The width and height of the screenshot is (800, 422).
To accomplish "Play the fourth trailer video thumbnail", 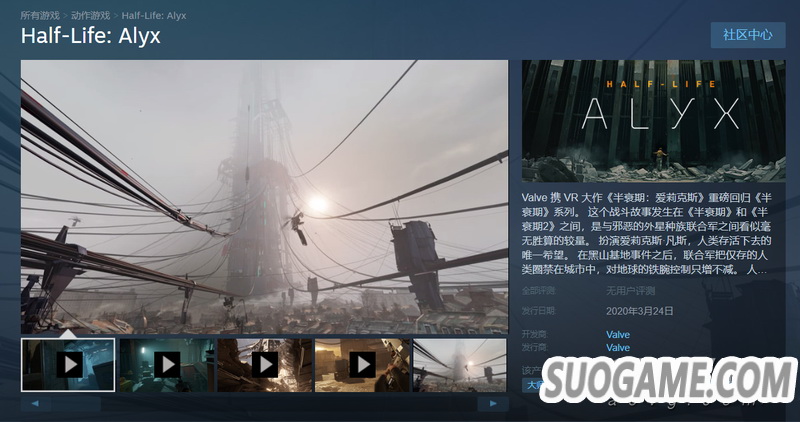I will click(x=362, y=365).
